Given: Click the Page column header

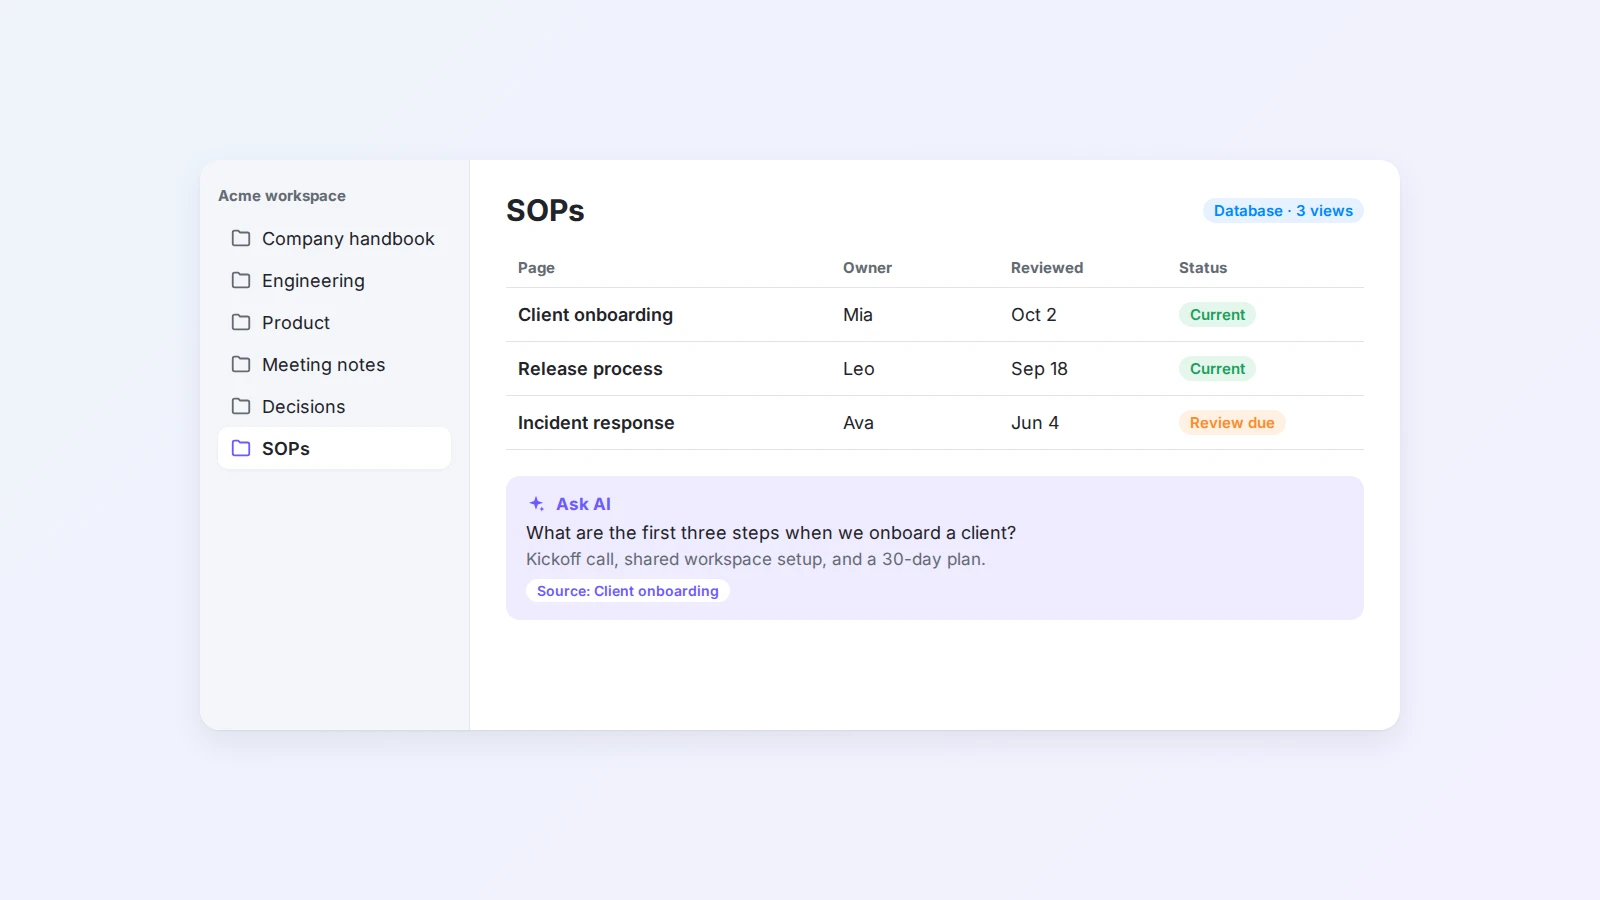Looking at the screenshot, I should pyautogui.click(x=536, y=267).
